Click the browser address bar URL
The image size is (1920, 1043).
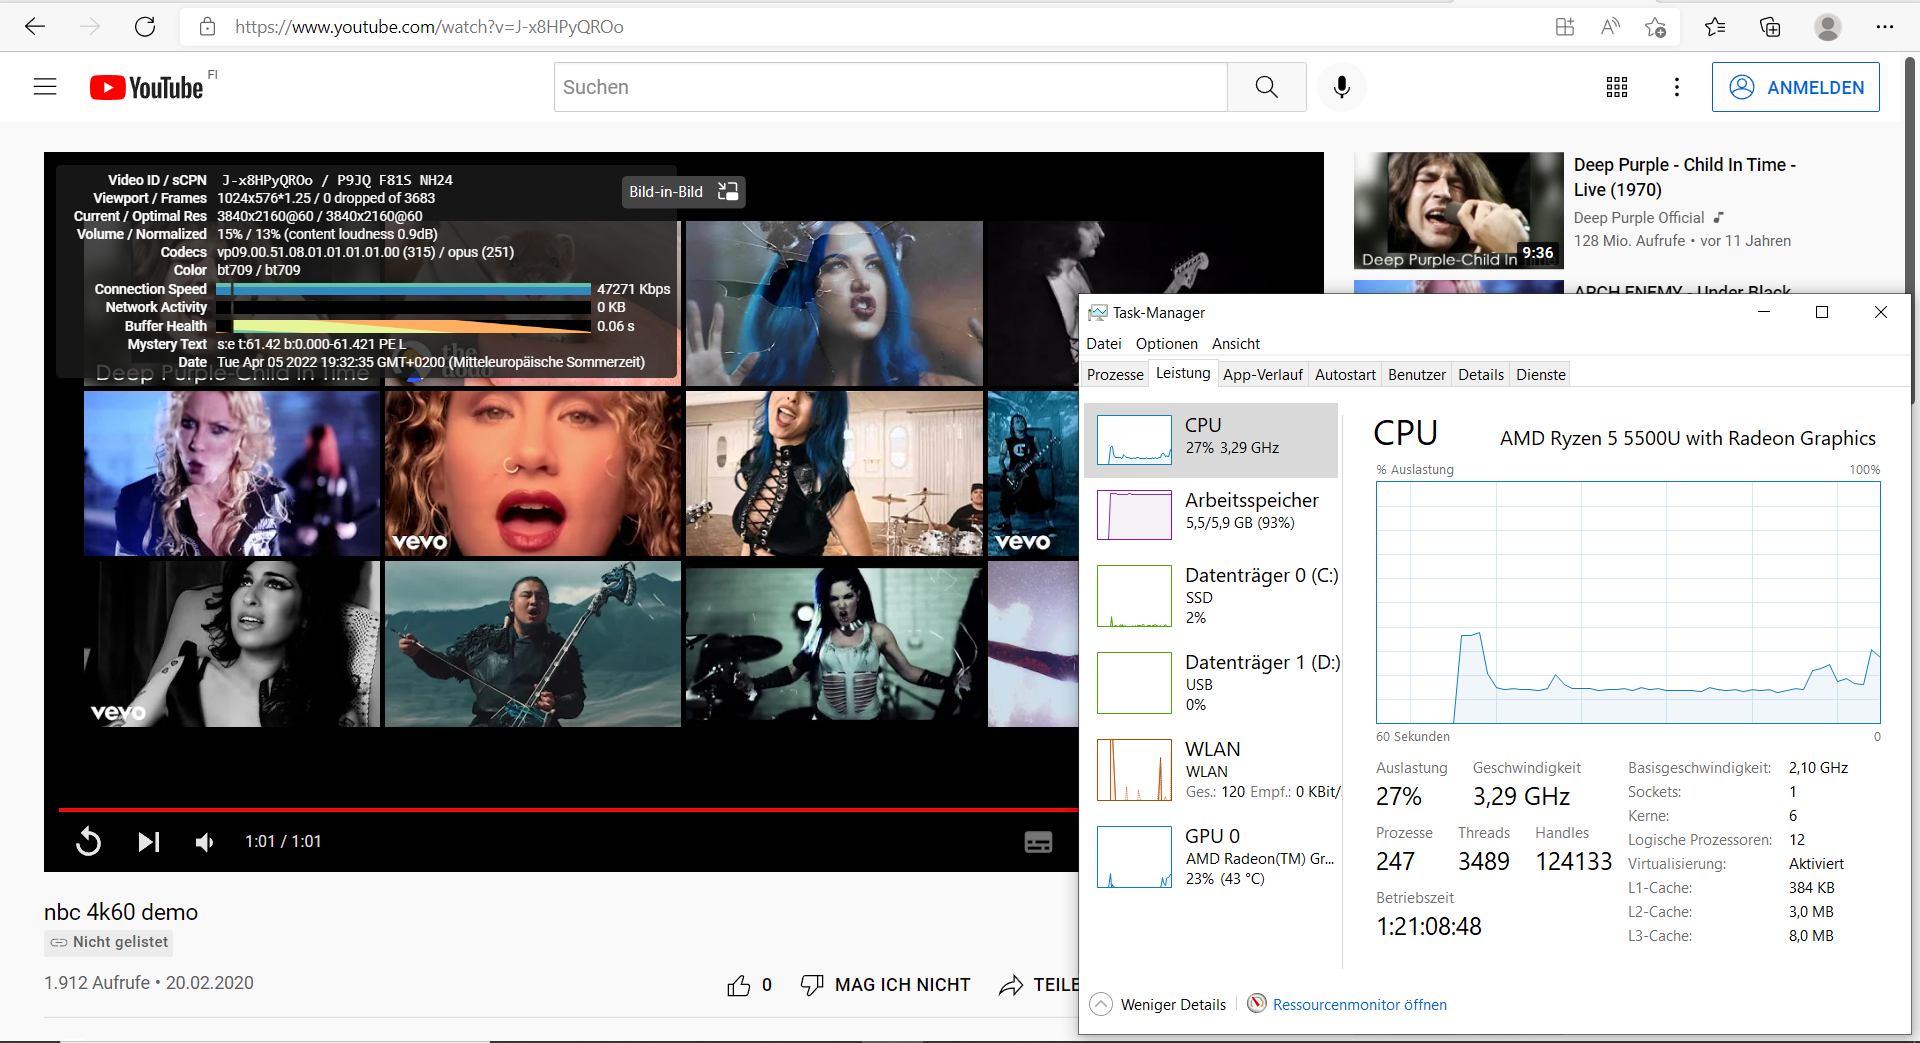point(430,27)
